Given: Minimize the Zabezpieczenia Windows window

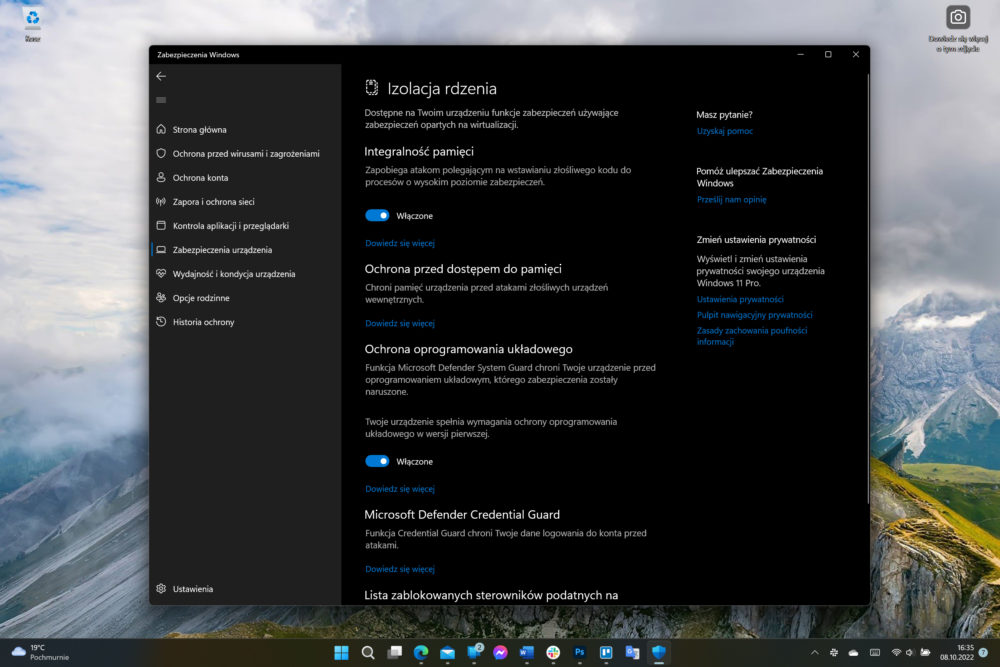Looking at the screenshot, I should [800, 55].
